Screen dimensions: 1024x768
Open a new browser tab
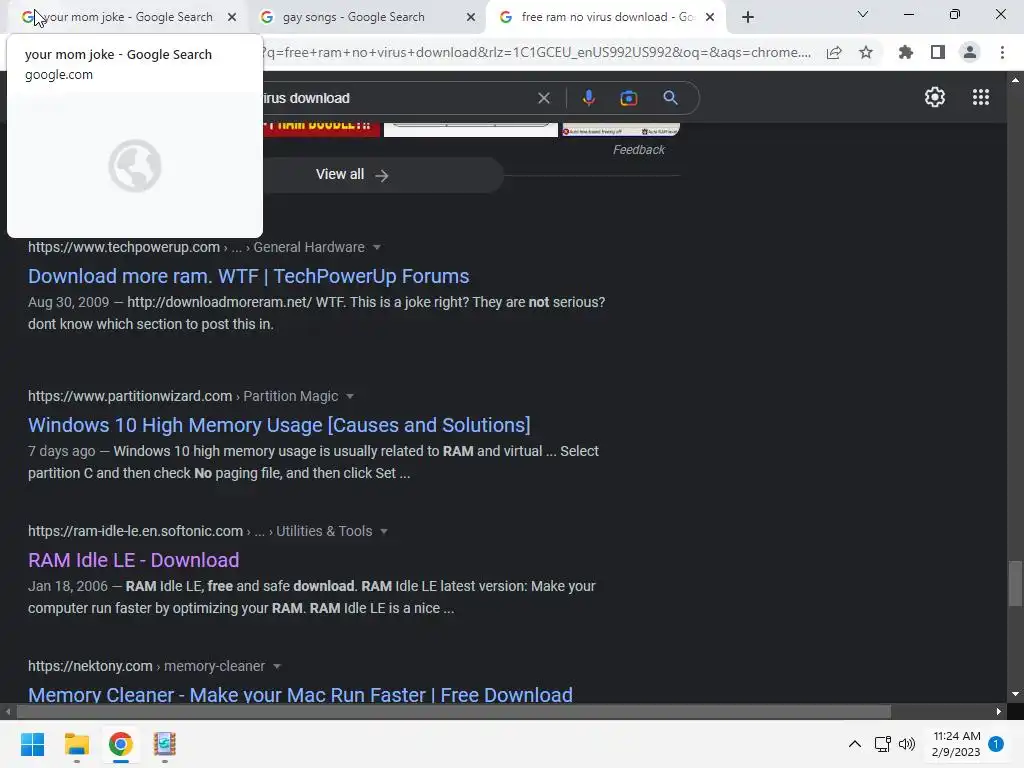[x=748, y=17]
